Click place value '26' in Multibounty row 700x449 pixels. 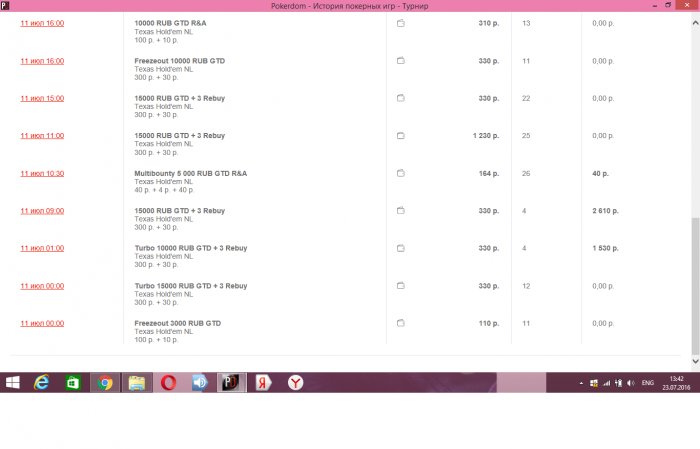tap(526, 173)
